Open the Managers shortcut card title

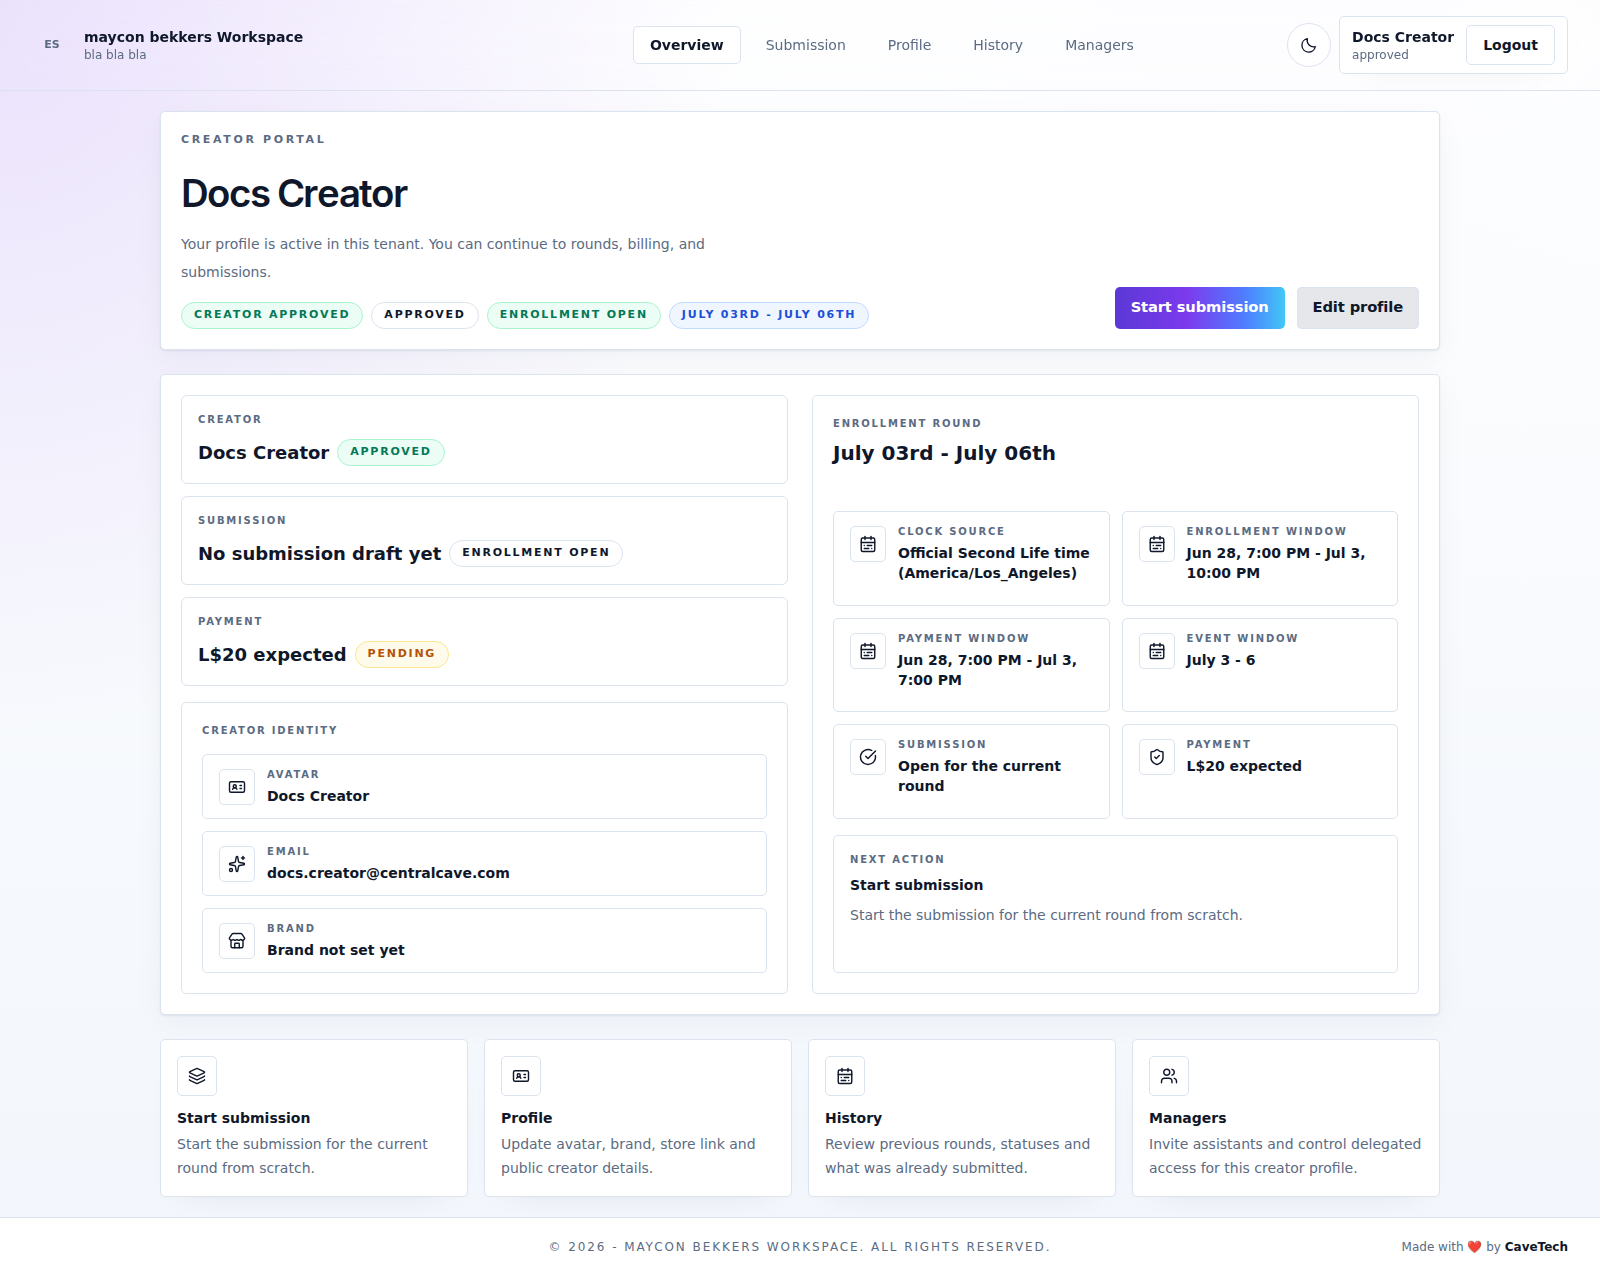click(1187, 1118)
